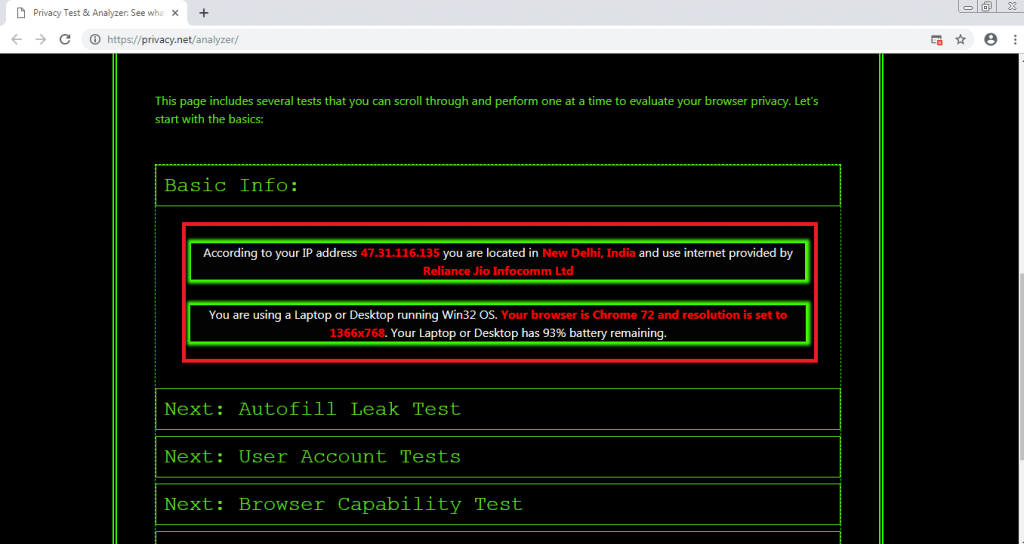The image size is (1024, 544).
Task: Click 'Your browser is Chrome 72' text
Action: (578, 315)
